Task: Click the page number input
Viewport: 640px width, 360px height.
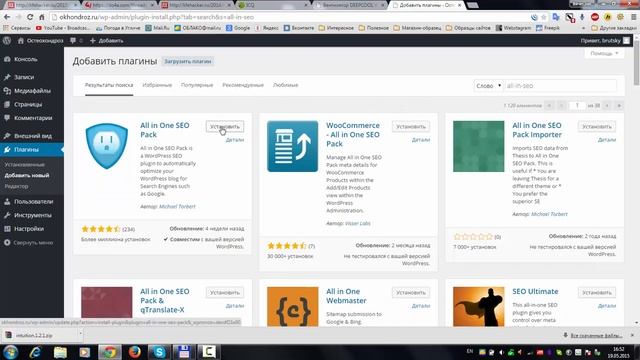Action: point(577,105)
